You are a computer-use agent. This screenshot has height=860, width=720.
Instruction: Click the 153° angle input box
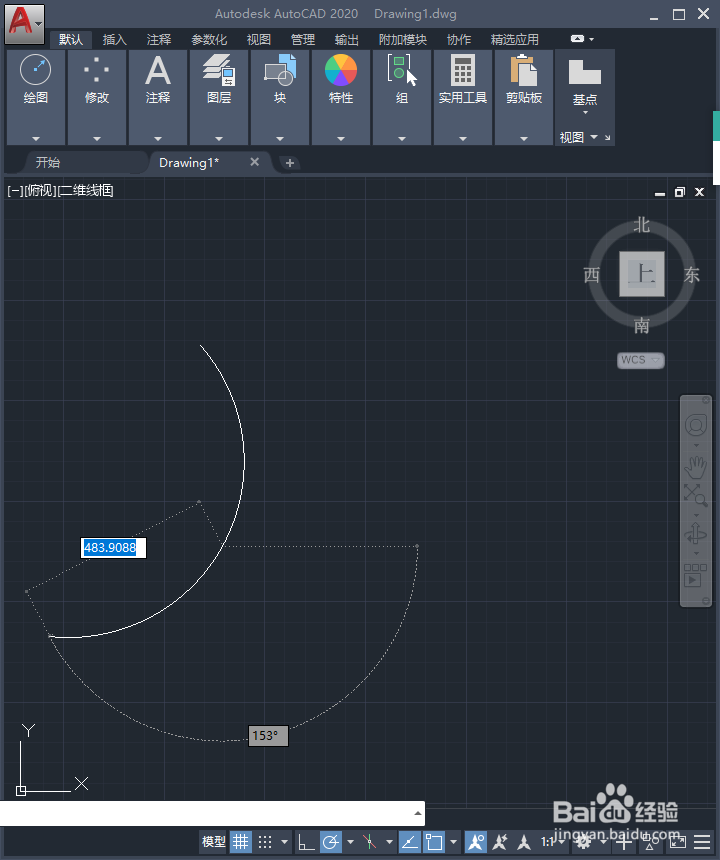tap(268, 735)
